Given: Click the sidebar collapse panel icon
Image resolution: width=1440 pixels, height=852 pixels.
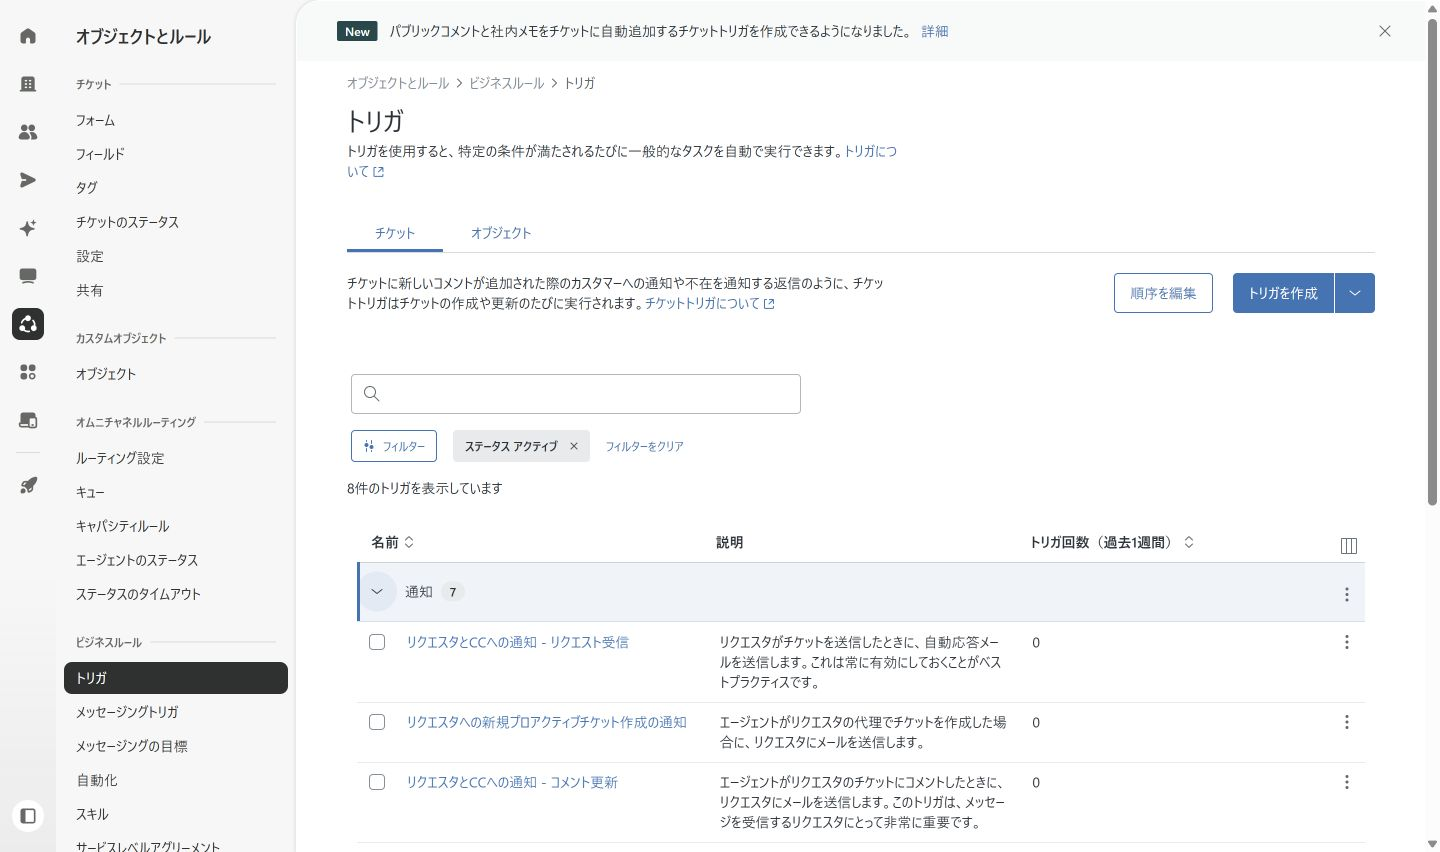Looking at the screenshot, I should tap(28, 816).
